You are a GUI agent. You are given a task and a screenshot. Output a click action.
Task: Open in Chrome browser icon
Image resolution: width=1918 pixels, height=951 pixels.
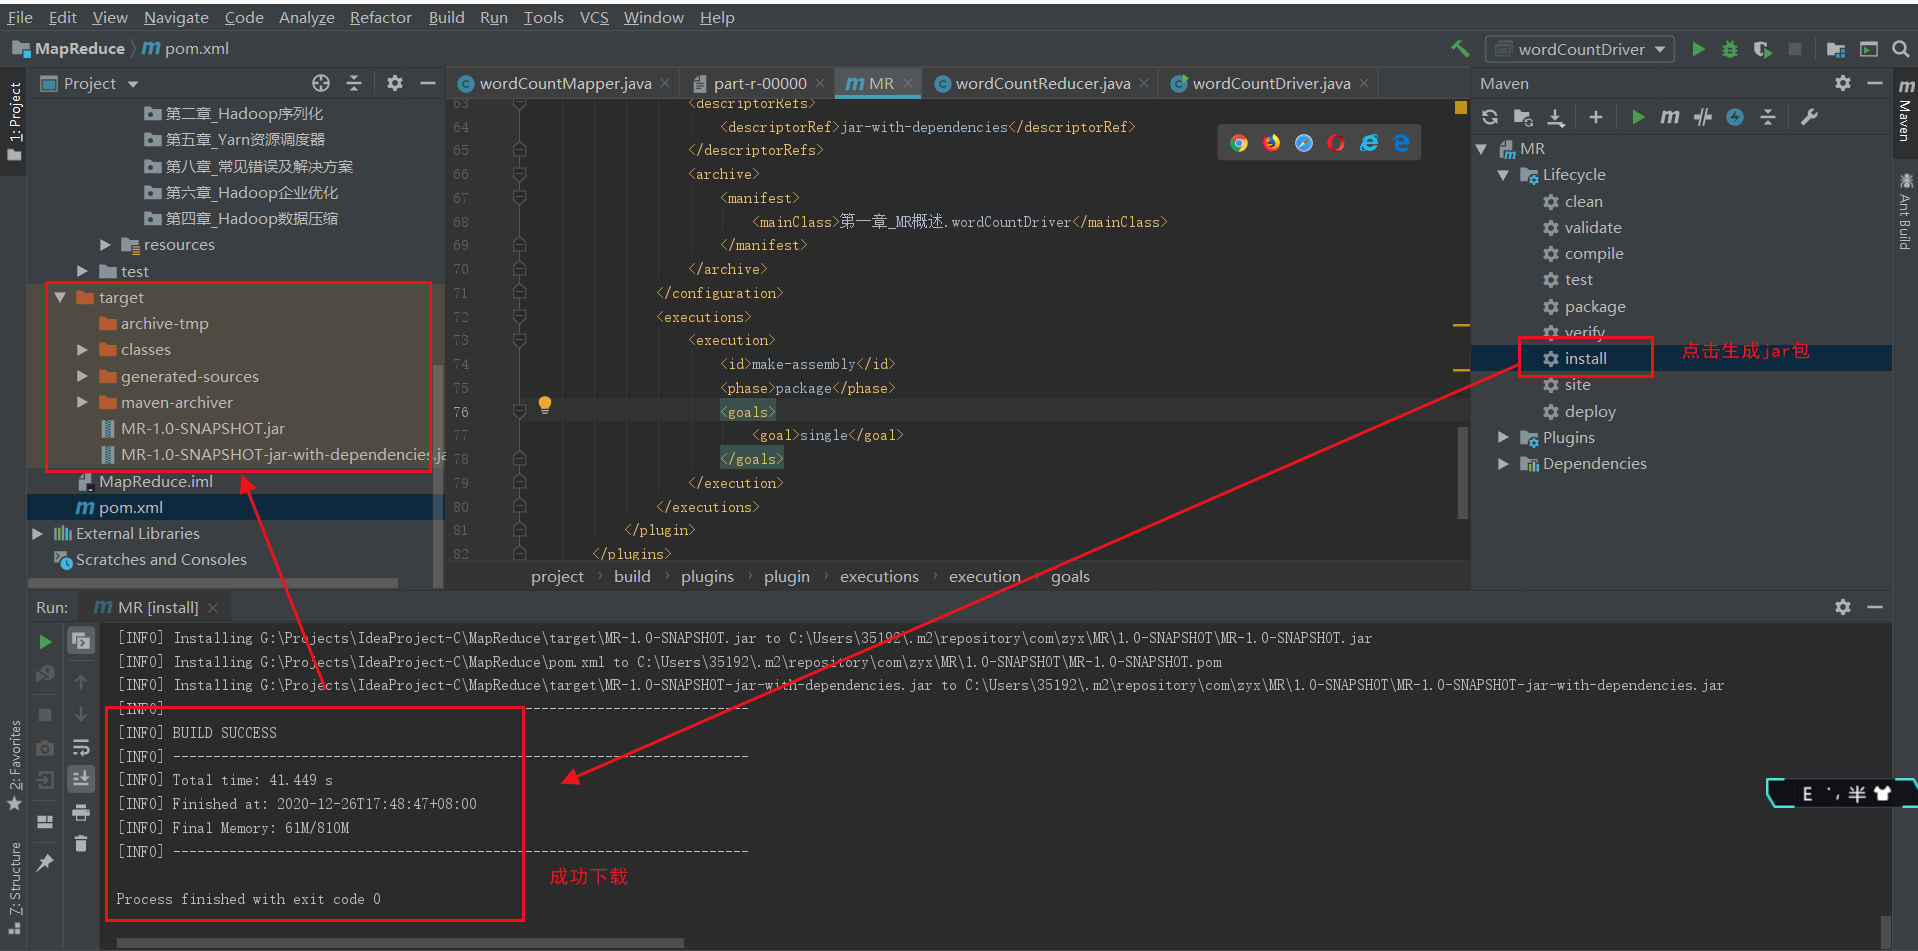1239,143
